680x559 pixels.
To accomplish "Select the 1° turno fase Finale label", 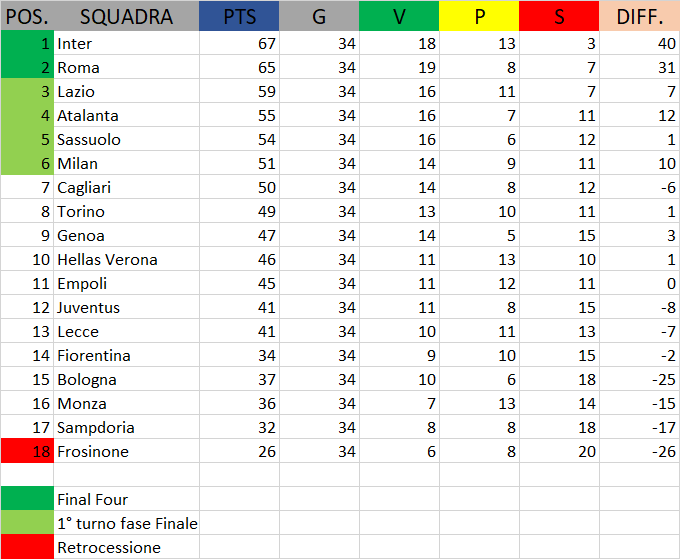I will tap(127, 524).
